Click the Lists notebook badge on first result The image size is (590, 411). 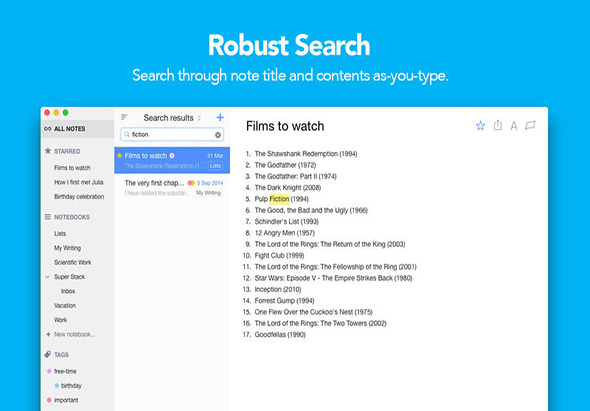(215, 166)
